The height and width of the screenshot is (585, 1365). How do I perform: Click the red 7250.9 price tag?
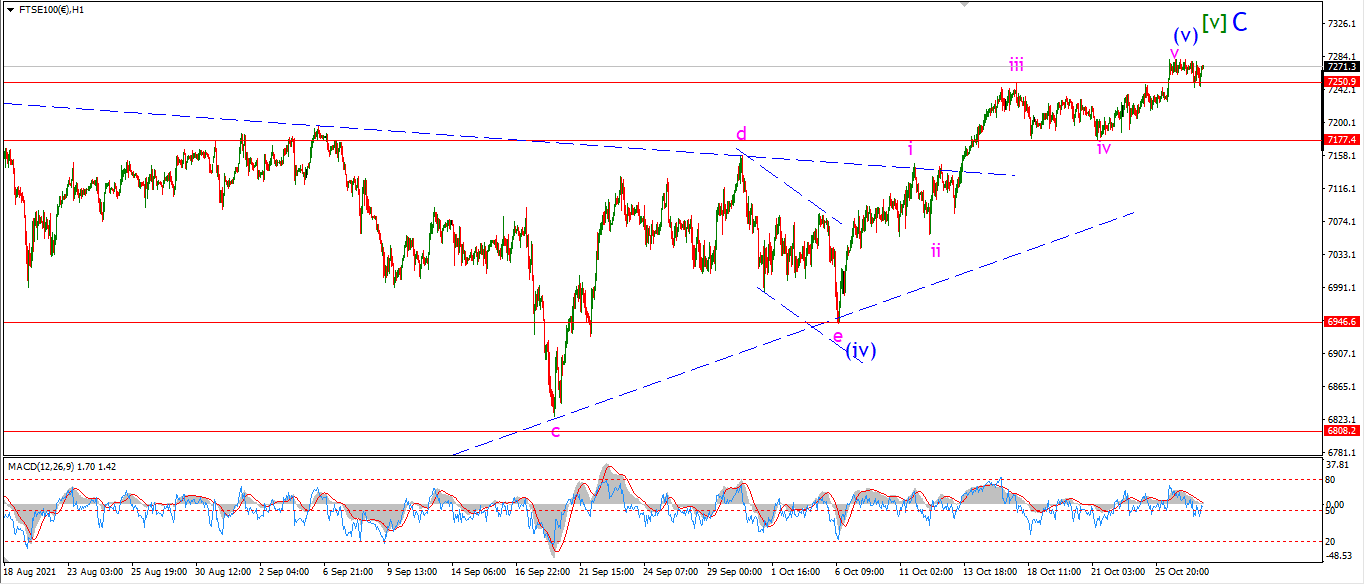point(1341,82)
